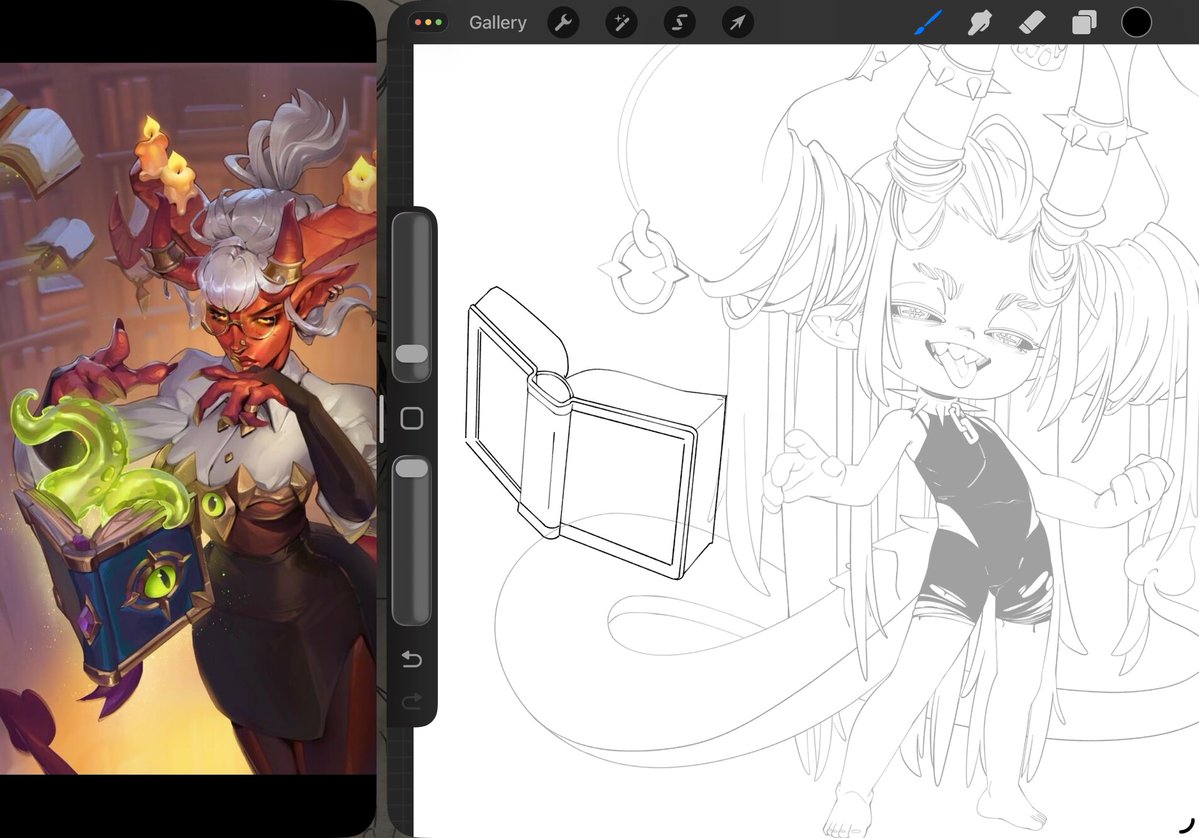Click the three-dot multitasking control
Viewport: 1199px width, 838px height.
tap(428, 22)
